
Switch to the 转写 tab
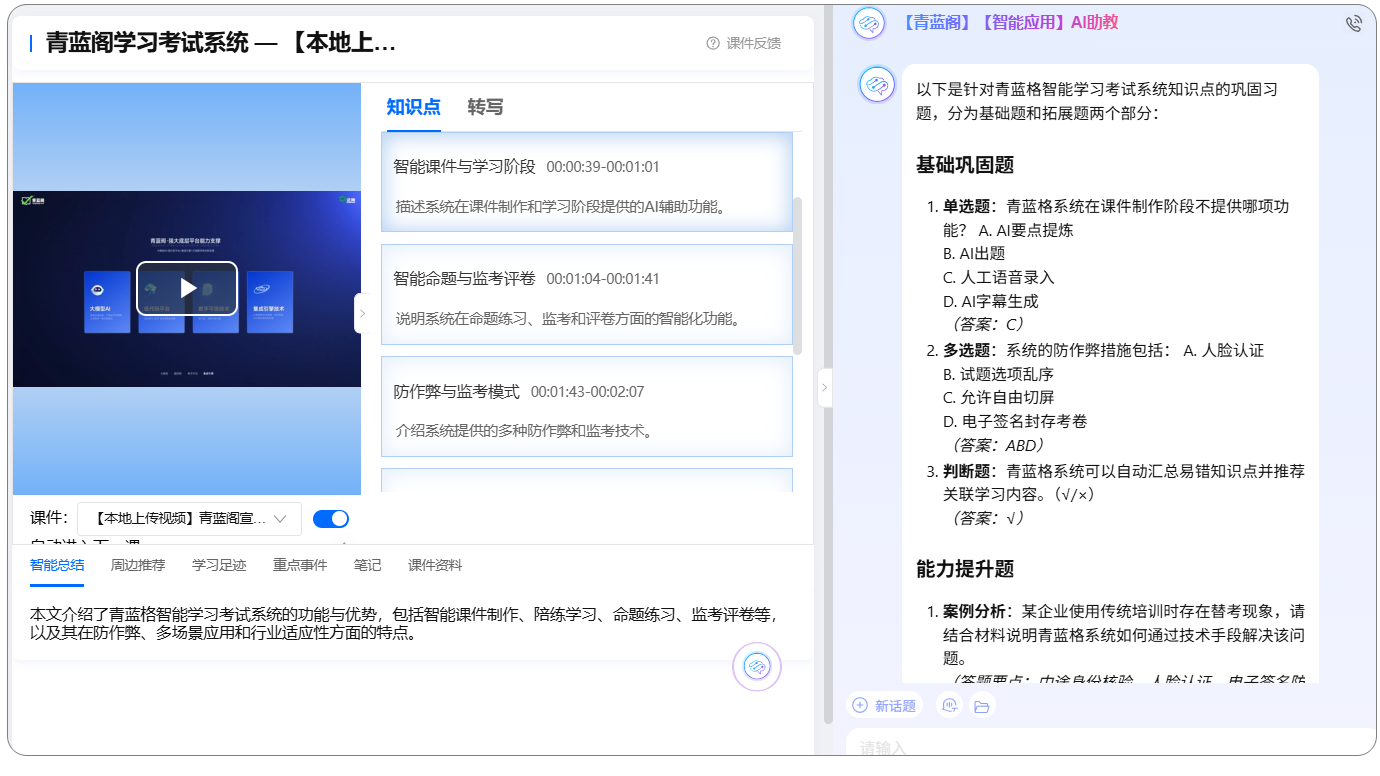click(485, 107)
